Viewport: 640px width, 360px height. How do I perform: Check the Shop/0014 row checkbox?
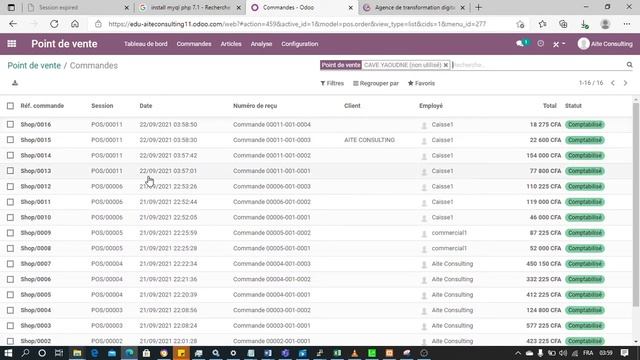point(10,156)
